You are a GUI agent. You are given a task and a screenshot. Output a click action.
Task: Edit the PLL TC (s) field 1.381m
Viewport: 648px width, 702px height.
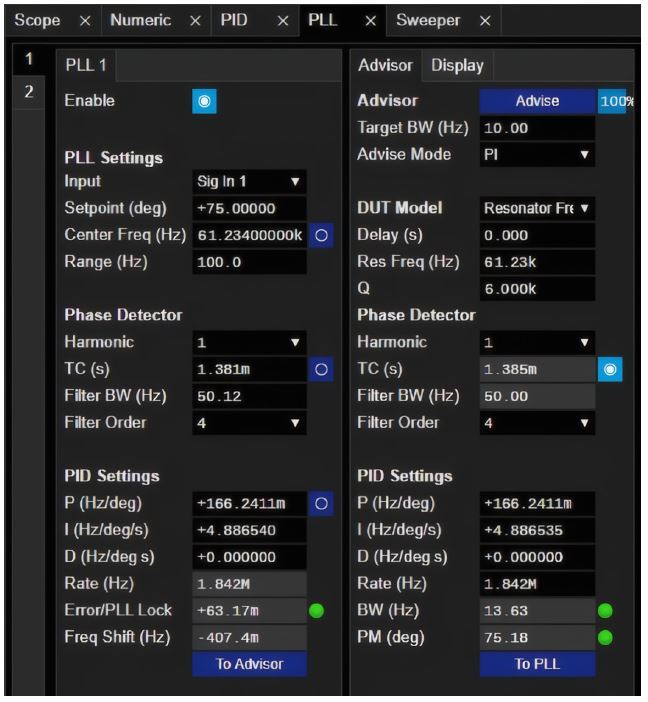[x=249, y=369]
